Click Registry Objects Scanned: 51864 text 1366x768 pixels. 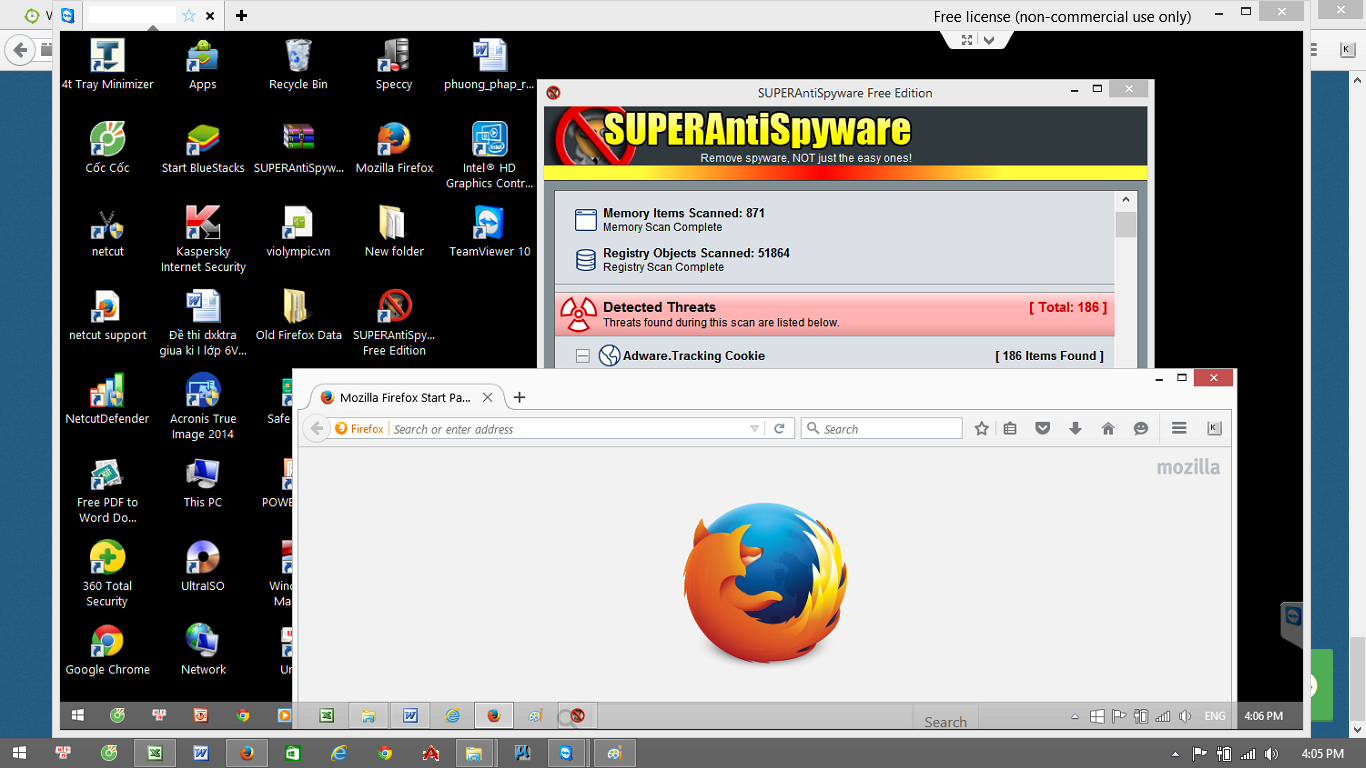[696, 253]
